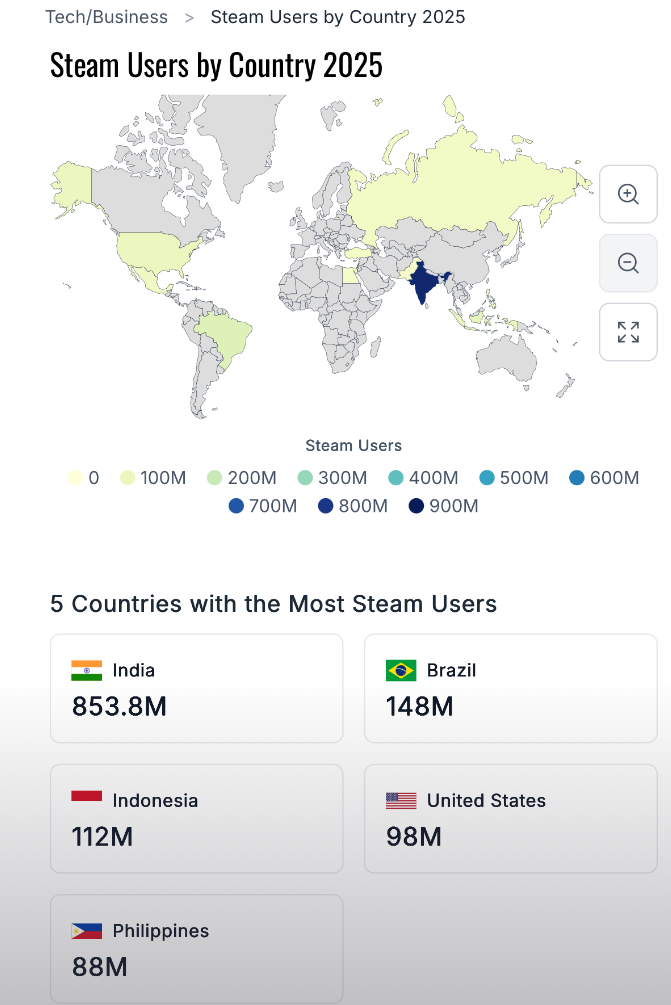Click Russia on the world map

[x=461, y=186]
